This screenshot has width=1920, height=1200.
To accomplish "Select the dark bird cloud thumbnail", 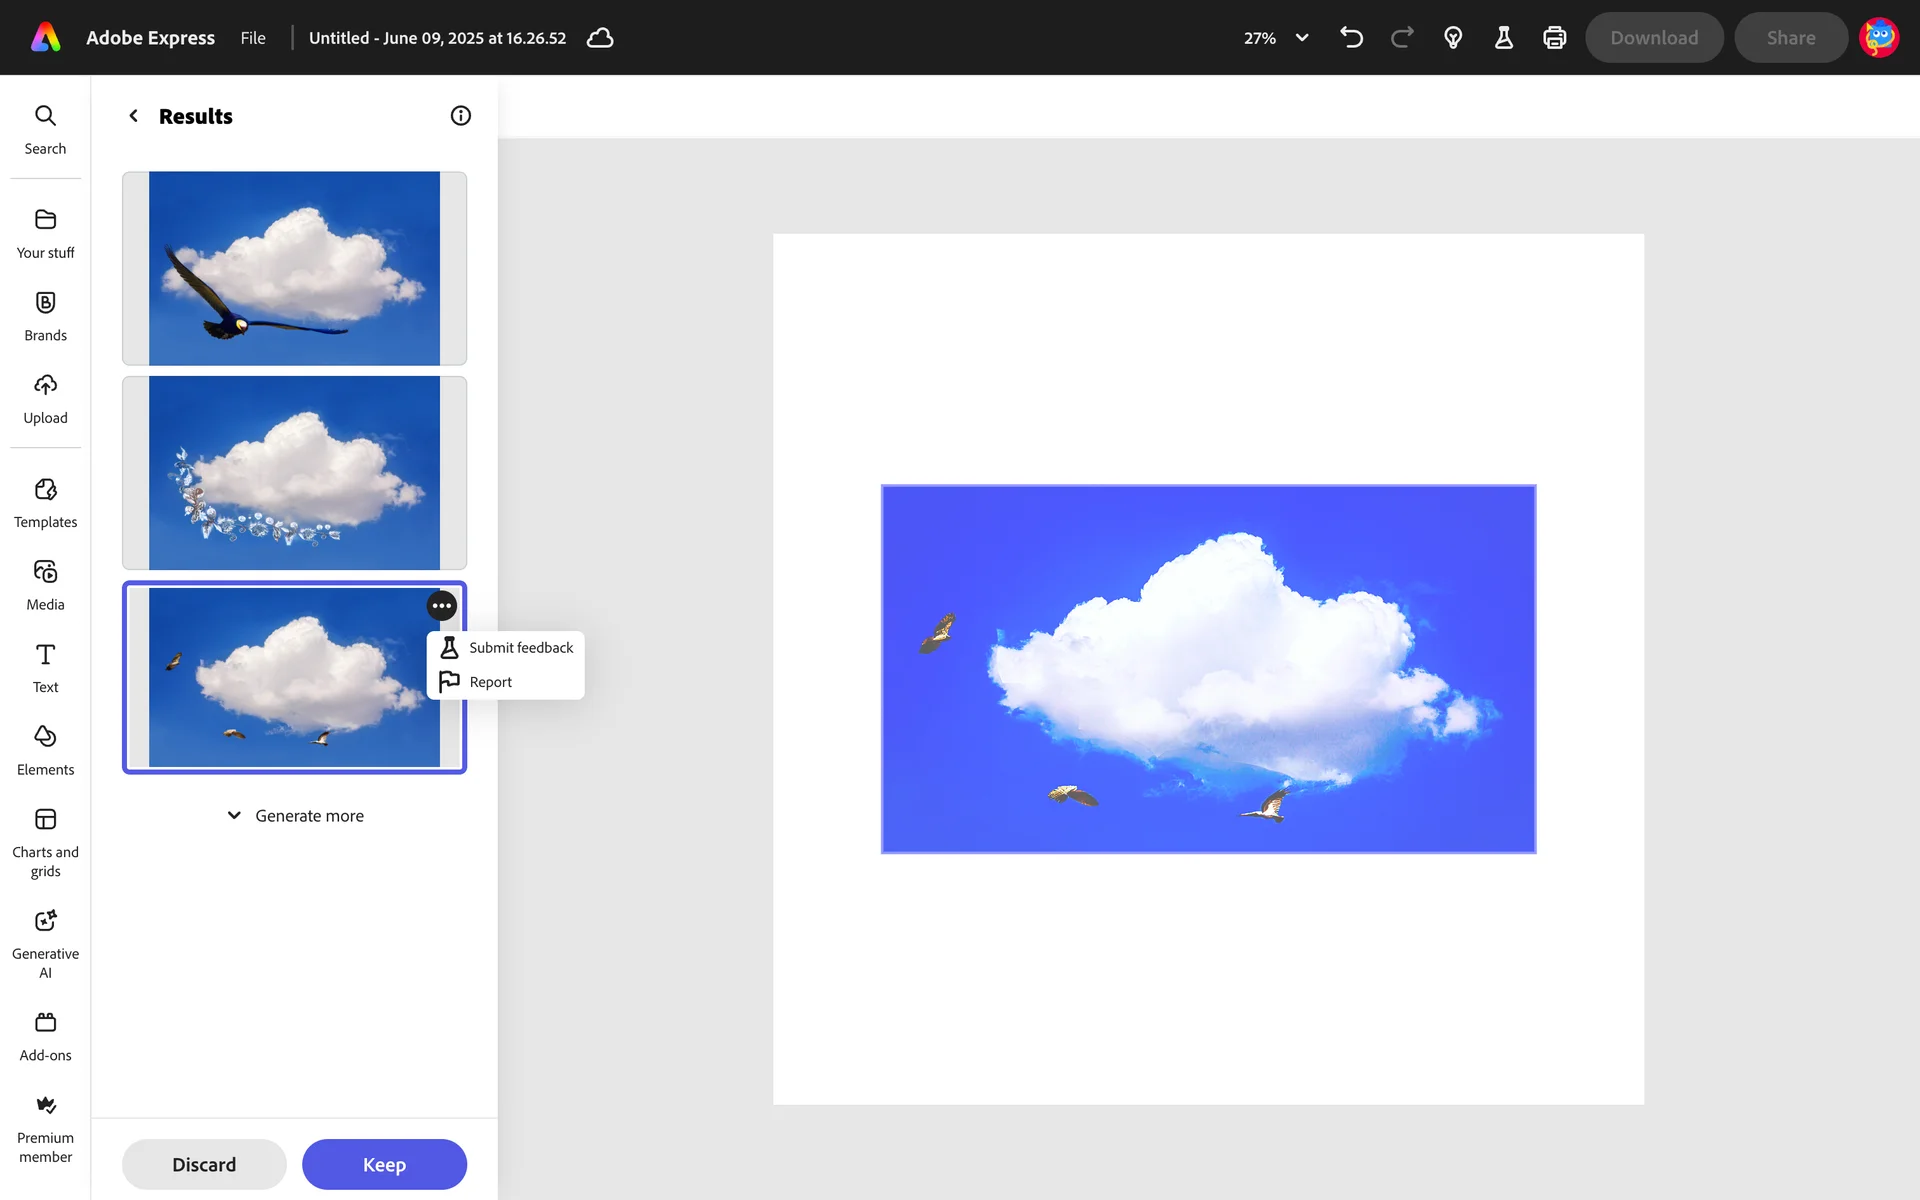I will click(x=294, y=268).
